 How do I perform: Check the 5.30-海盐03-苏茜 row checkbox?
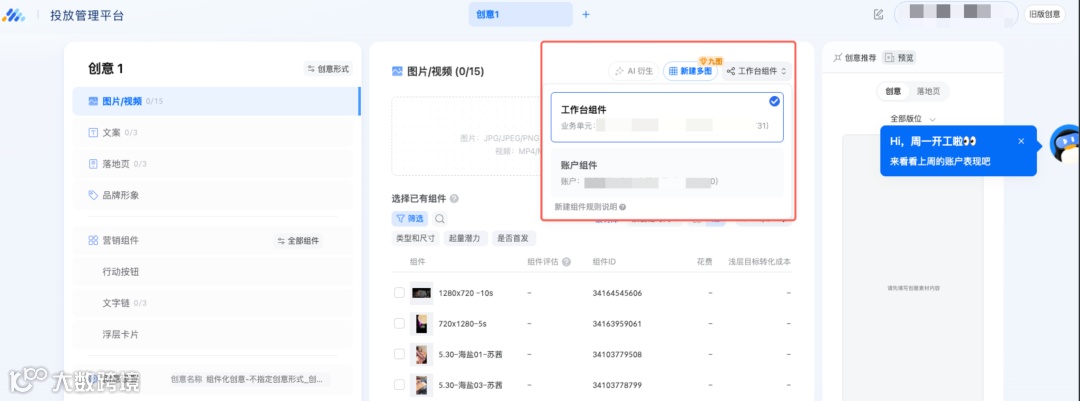tap(399, 385)
